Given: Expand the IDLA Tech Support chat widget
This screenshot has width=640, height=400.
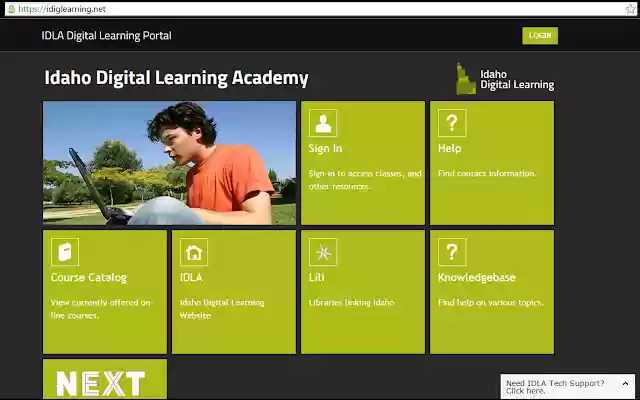Looking at the screenshot, I should click(625, 384).
